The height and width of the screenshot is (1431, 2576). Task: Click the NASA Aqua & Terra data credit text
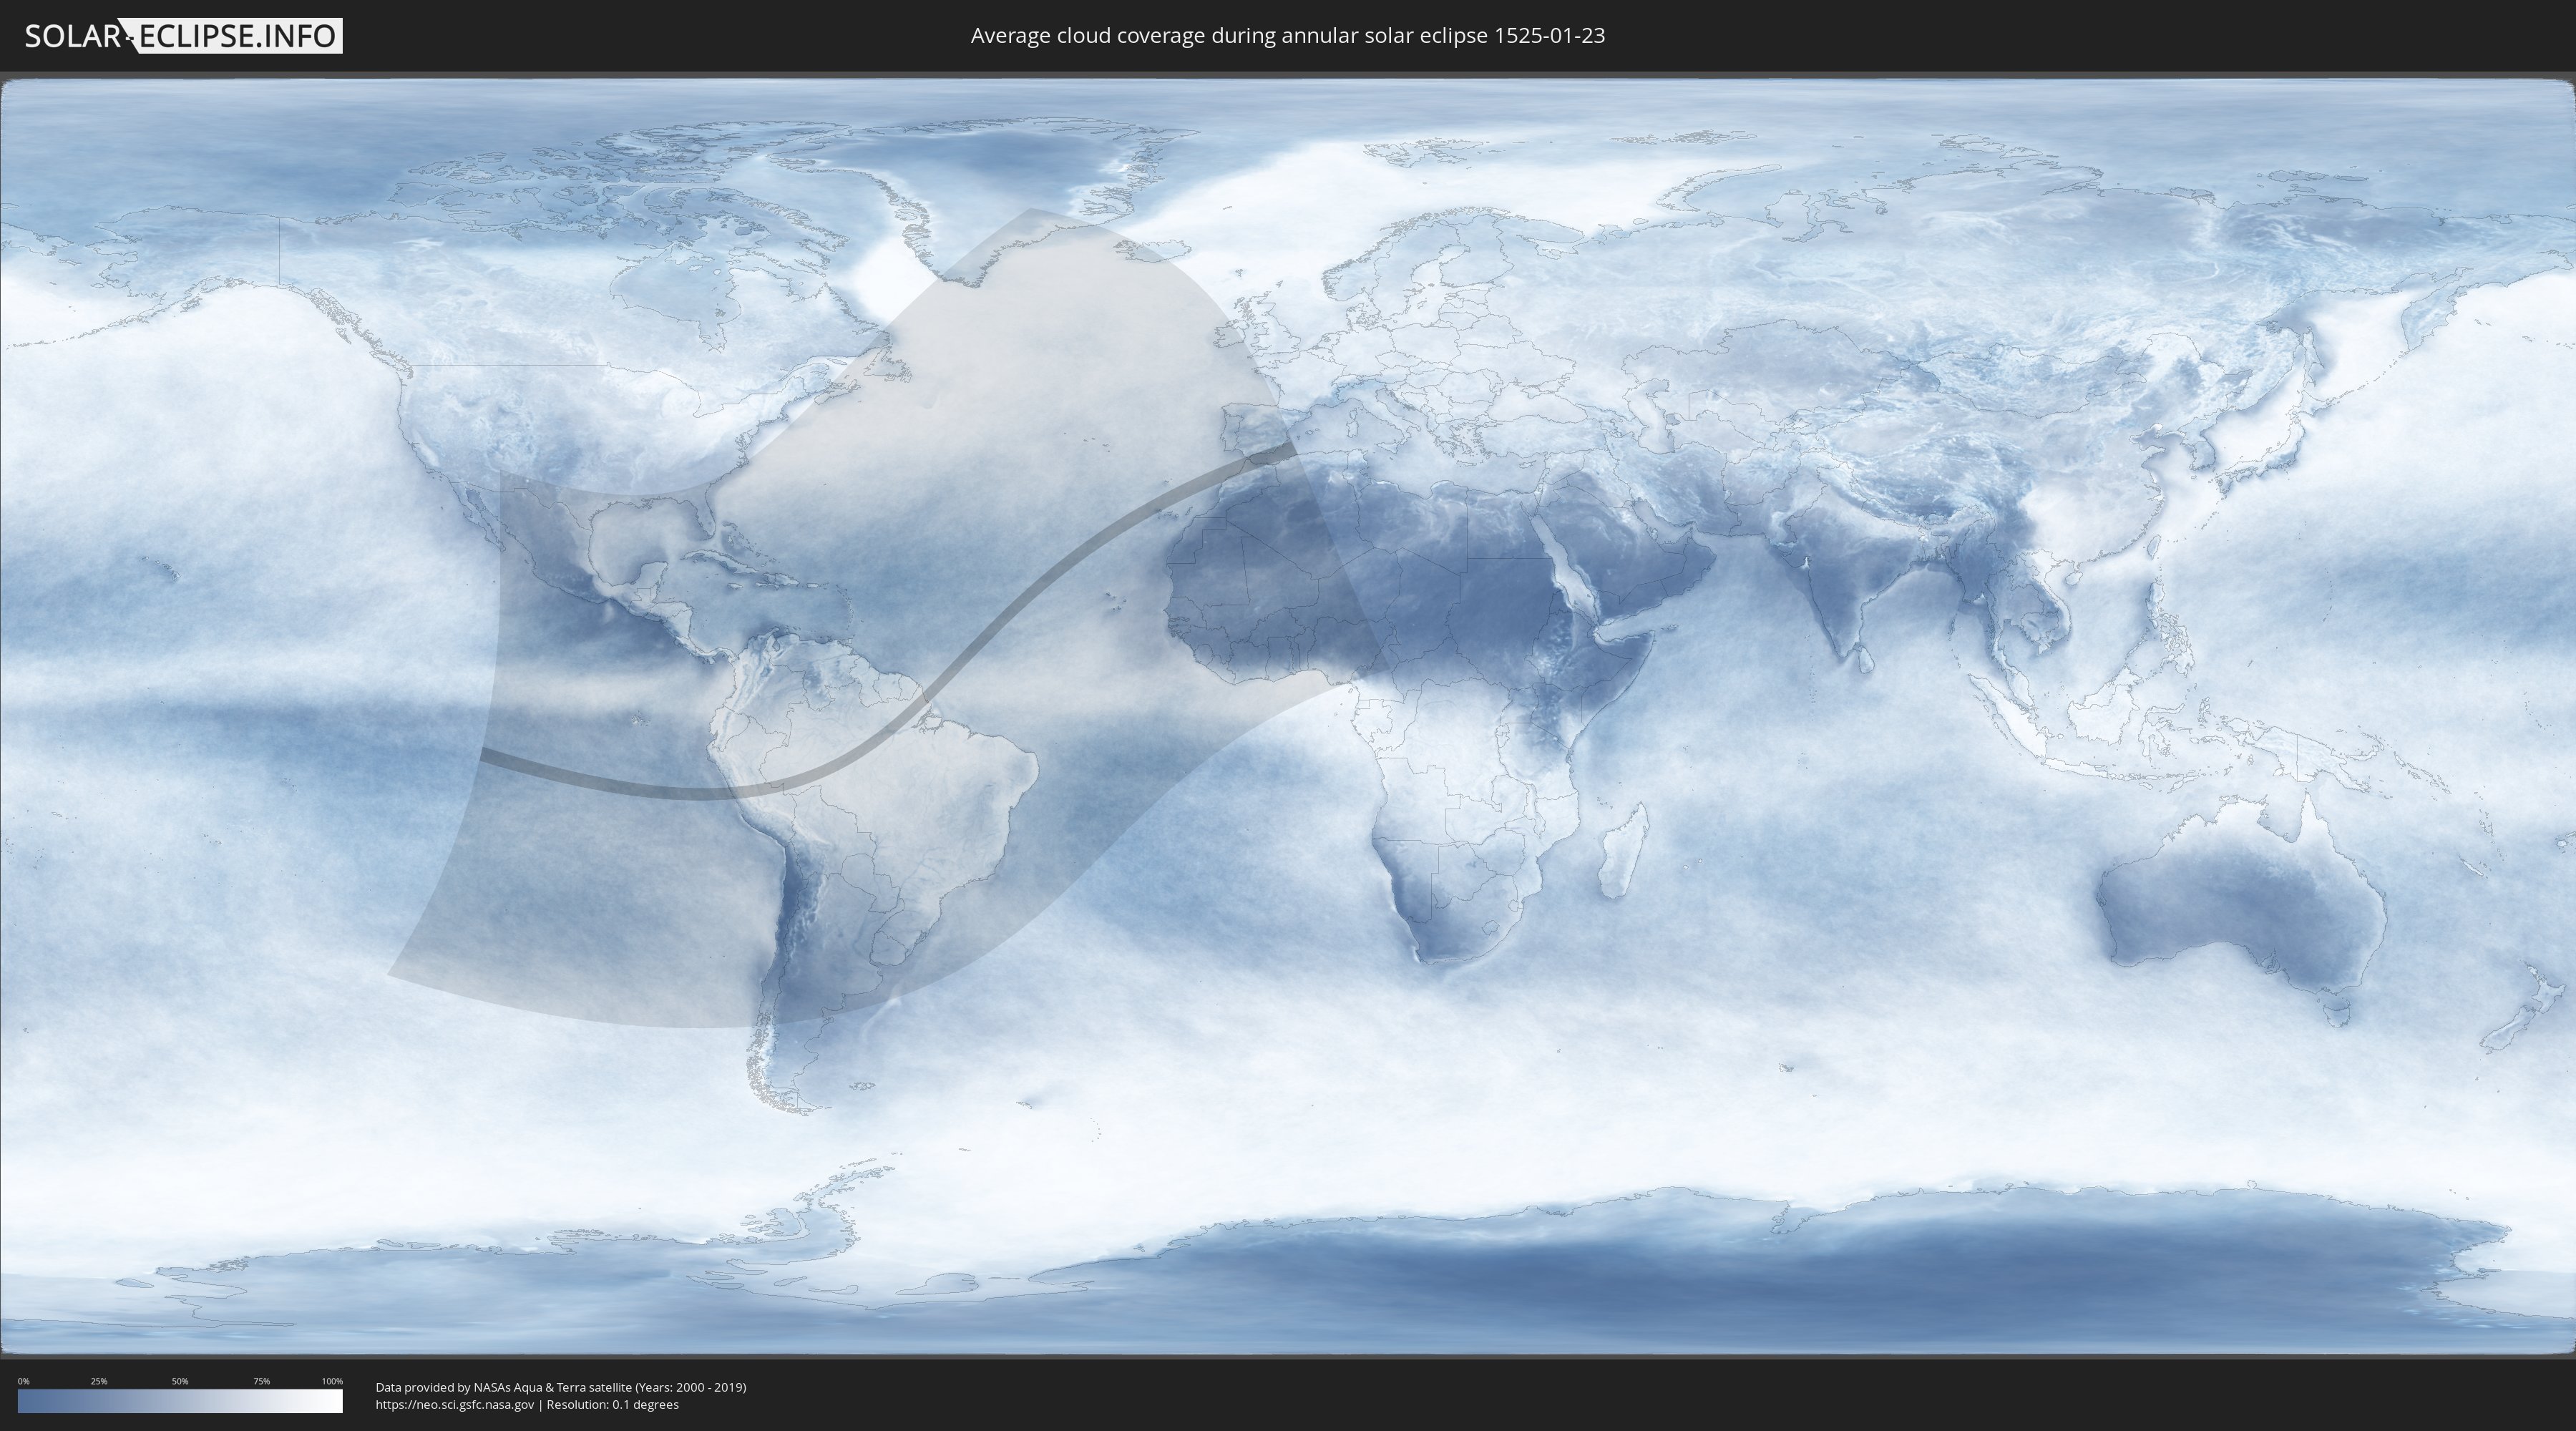561,1387
